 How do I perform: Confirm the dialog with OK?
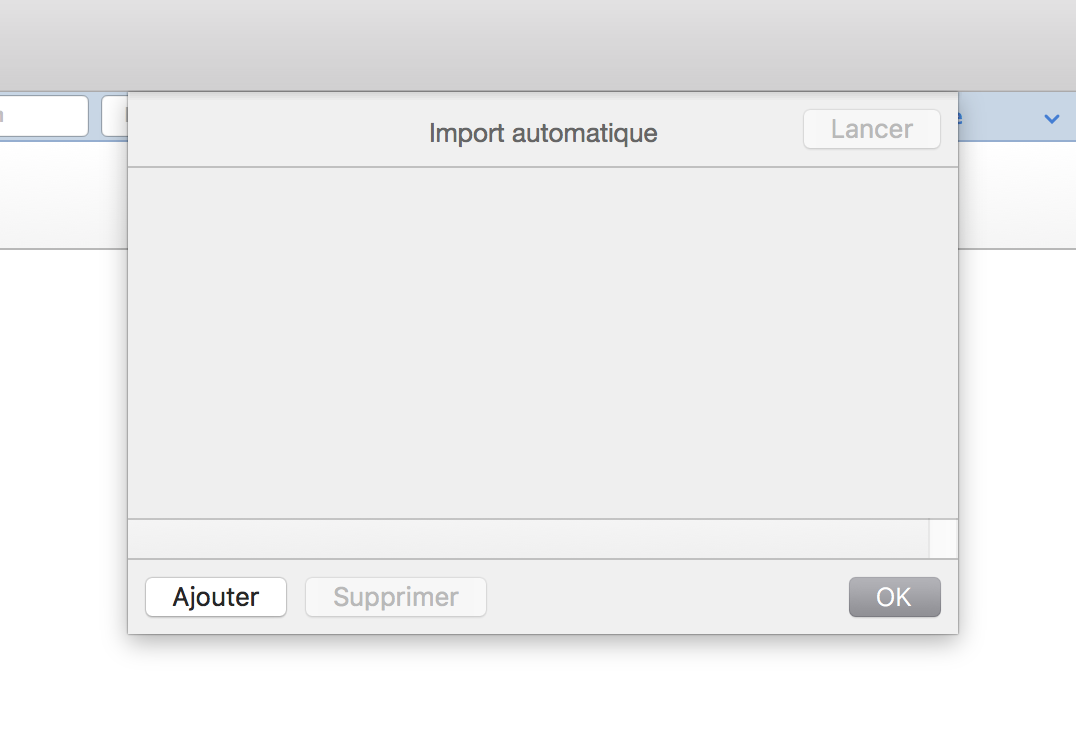[x=894, y=597]
